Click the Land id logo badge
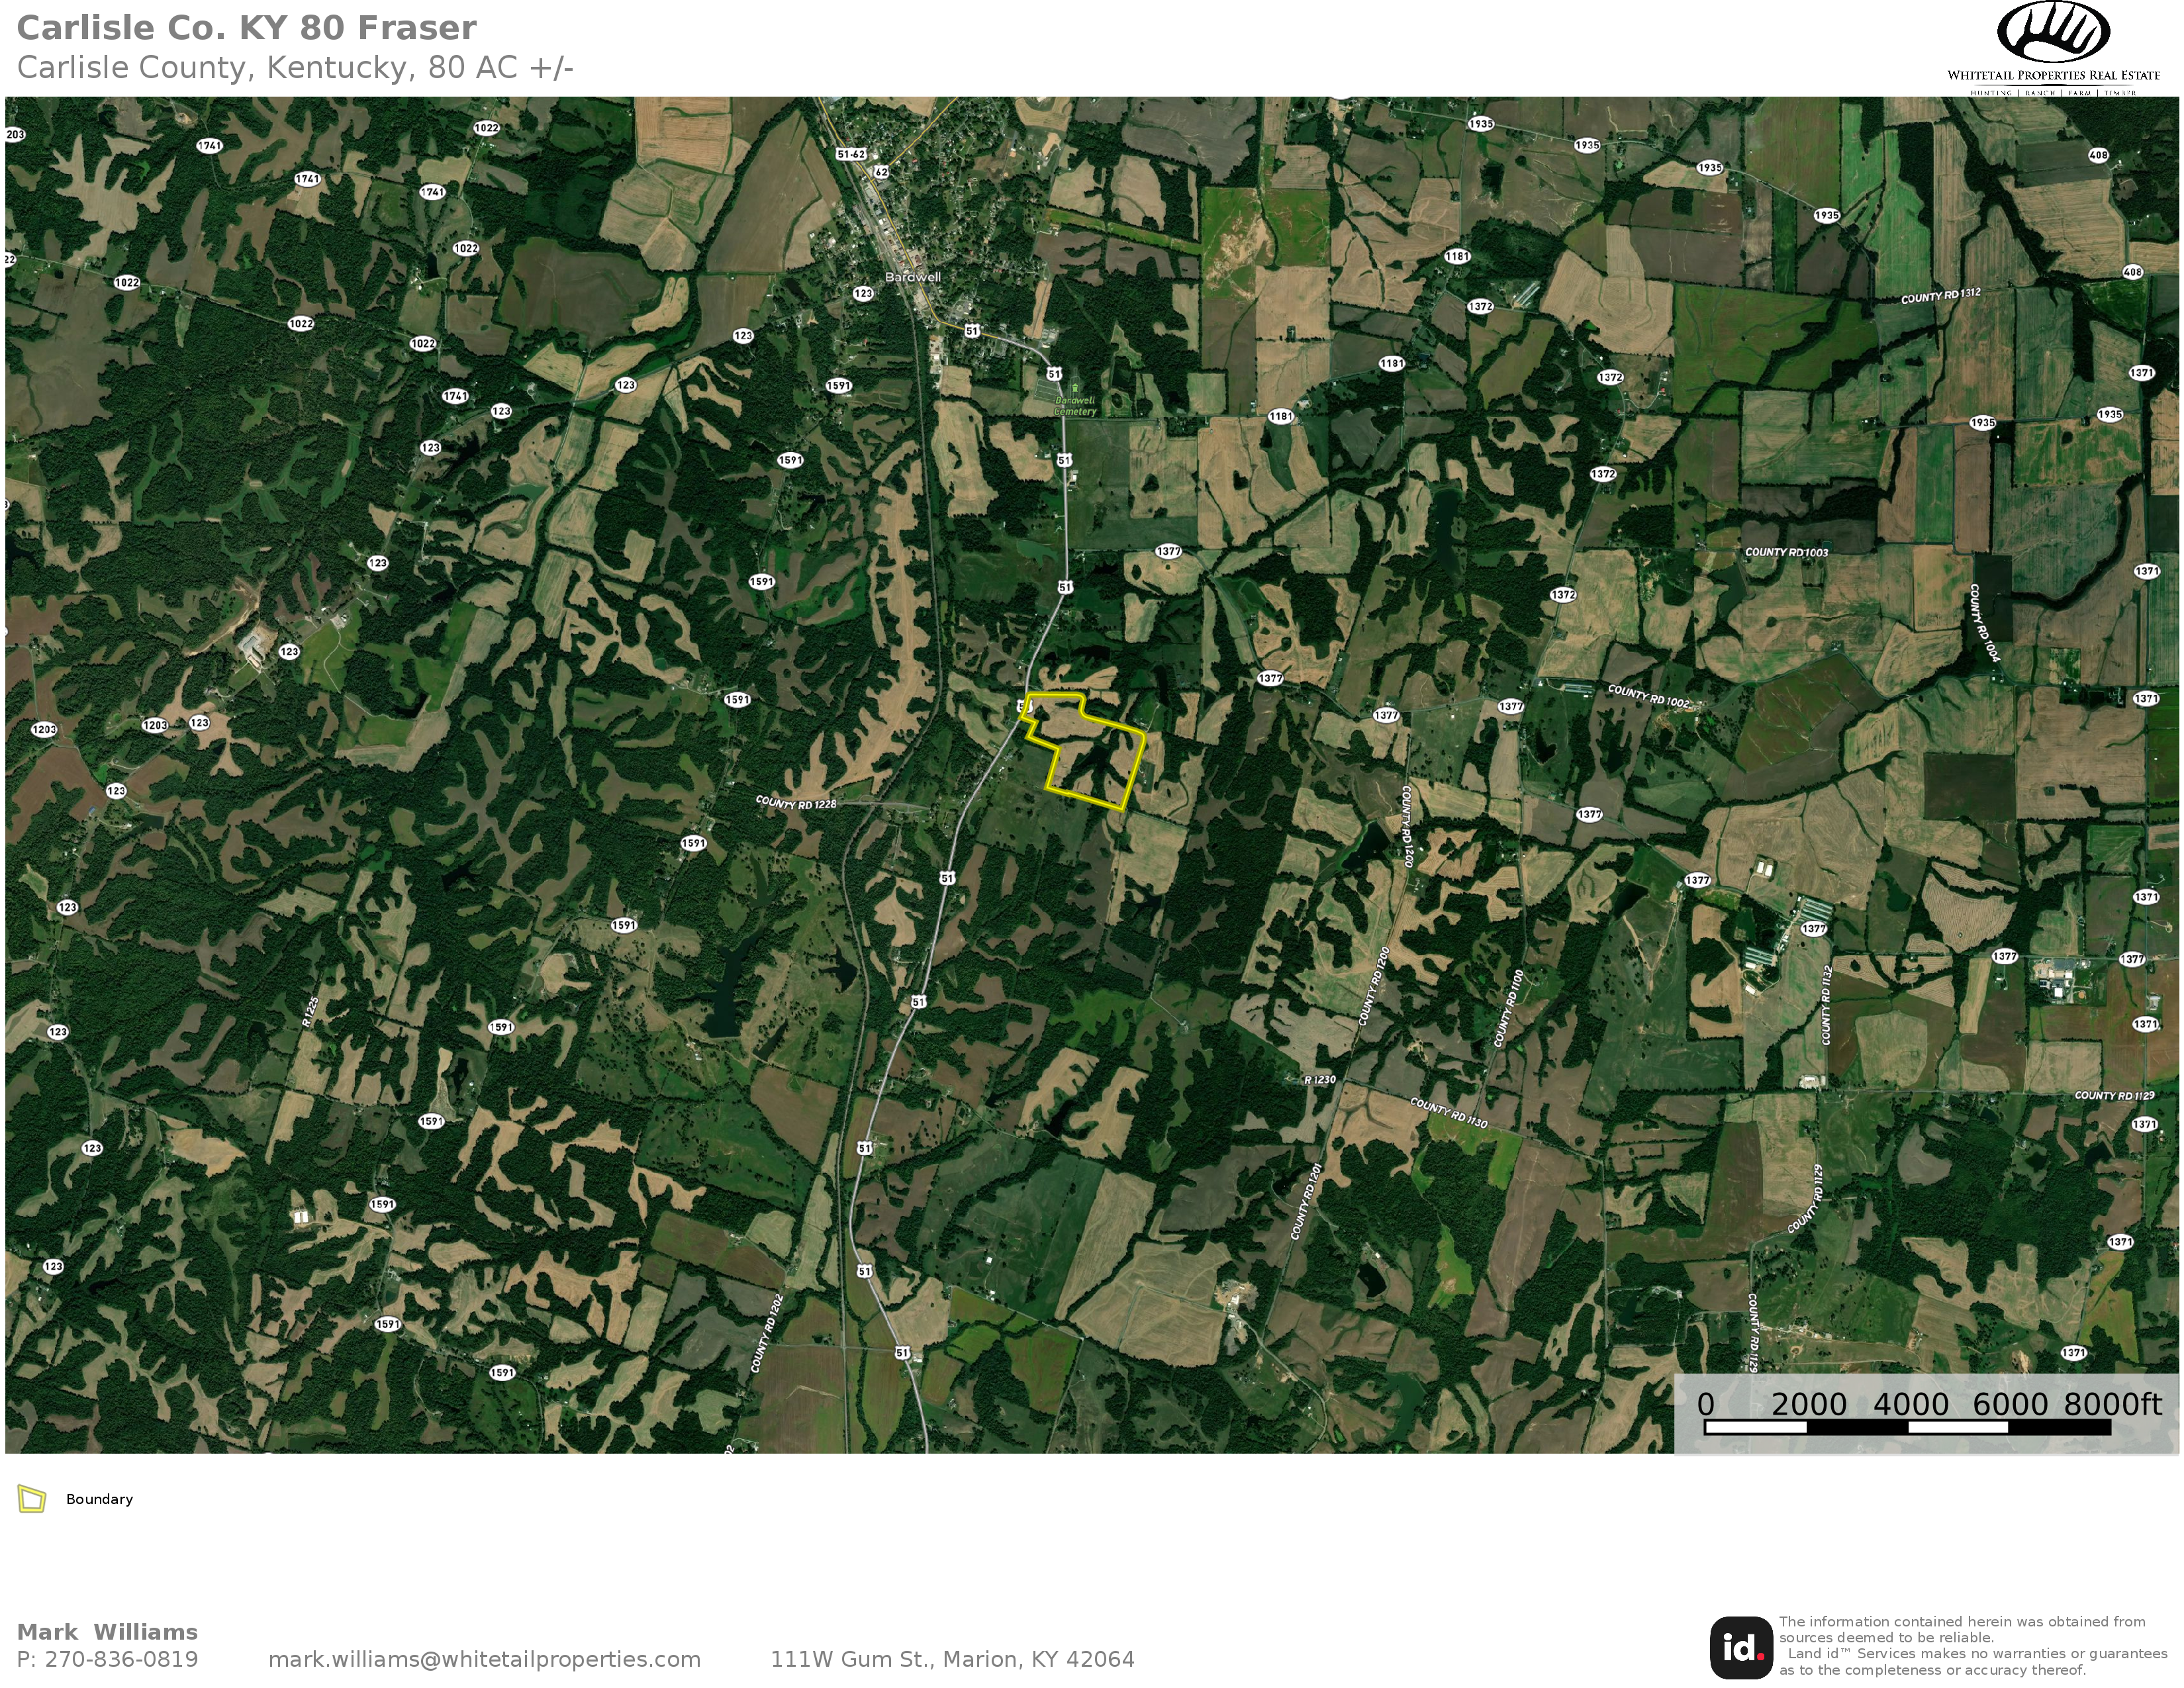2184x1688 pixels. coord(1741,1648)
